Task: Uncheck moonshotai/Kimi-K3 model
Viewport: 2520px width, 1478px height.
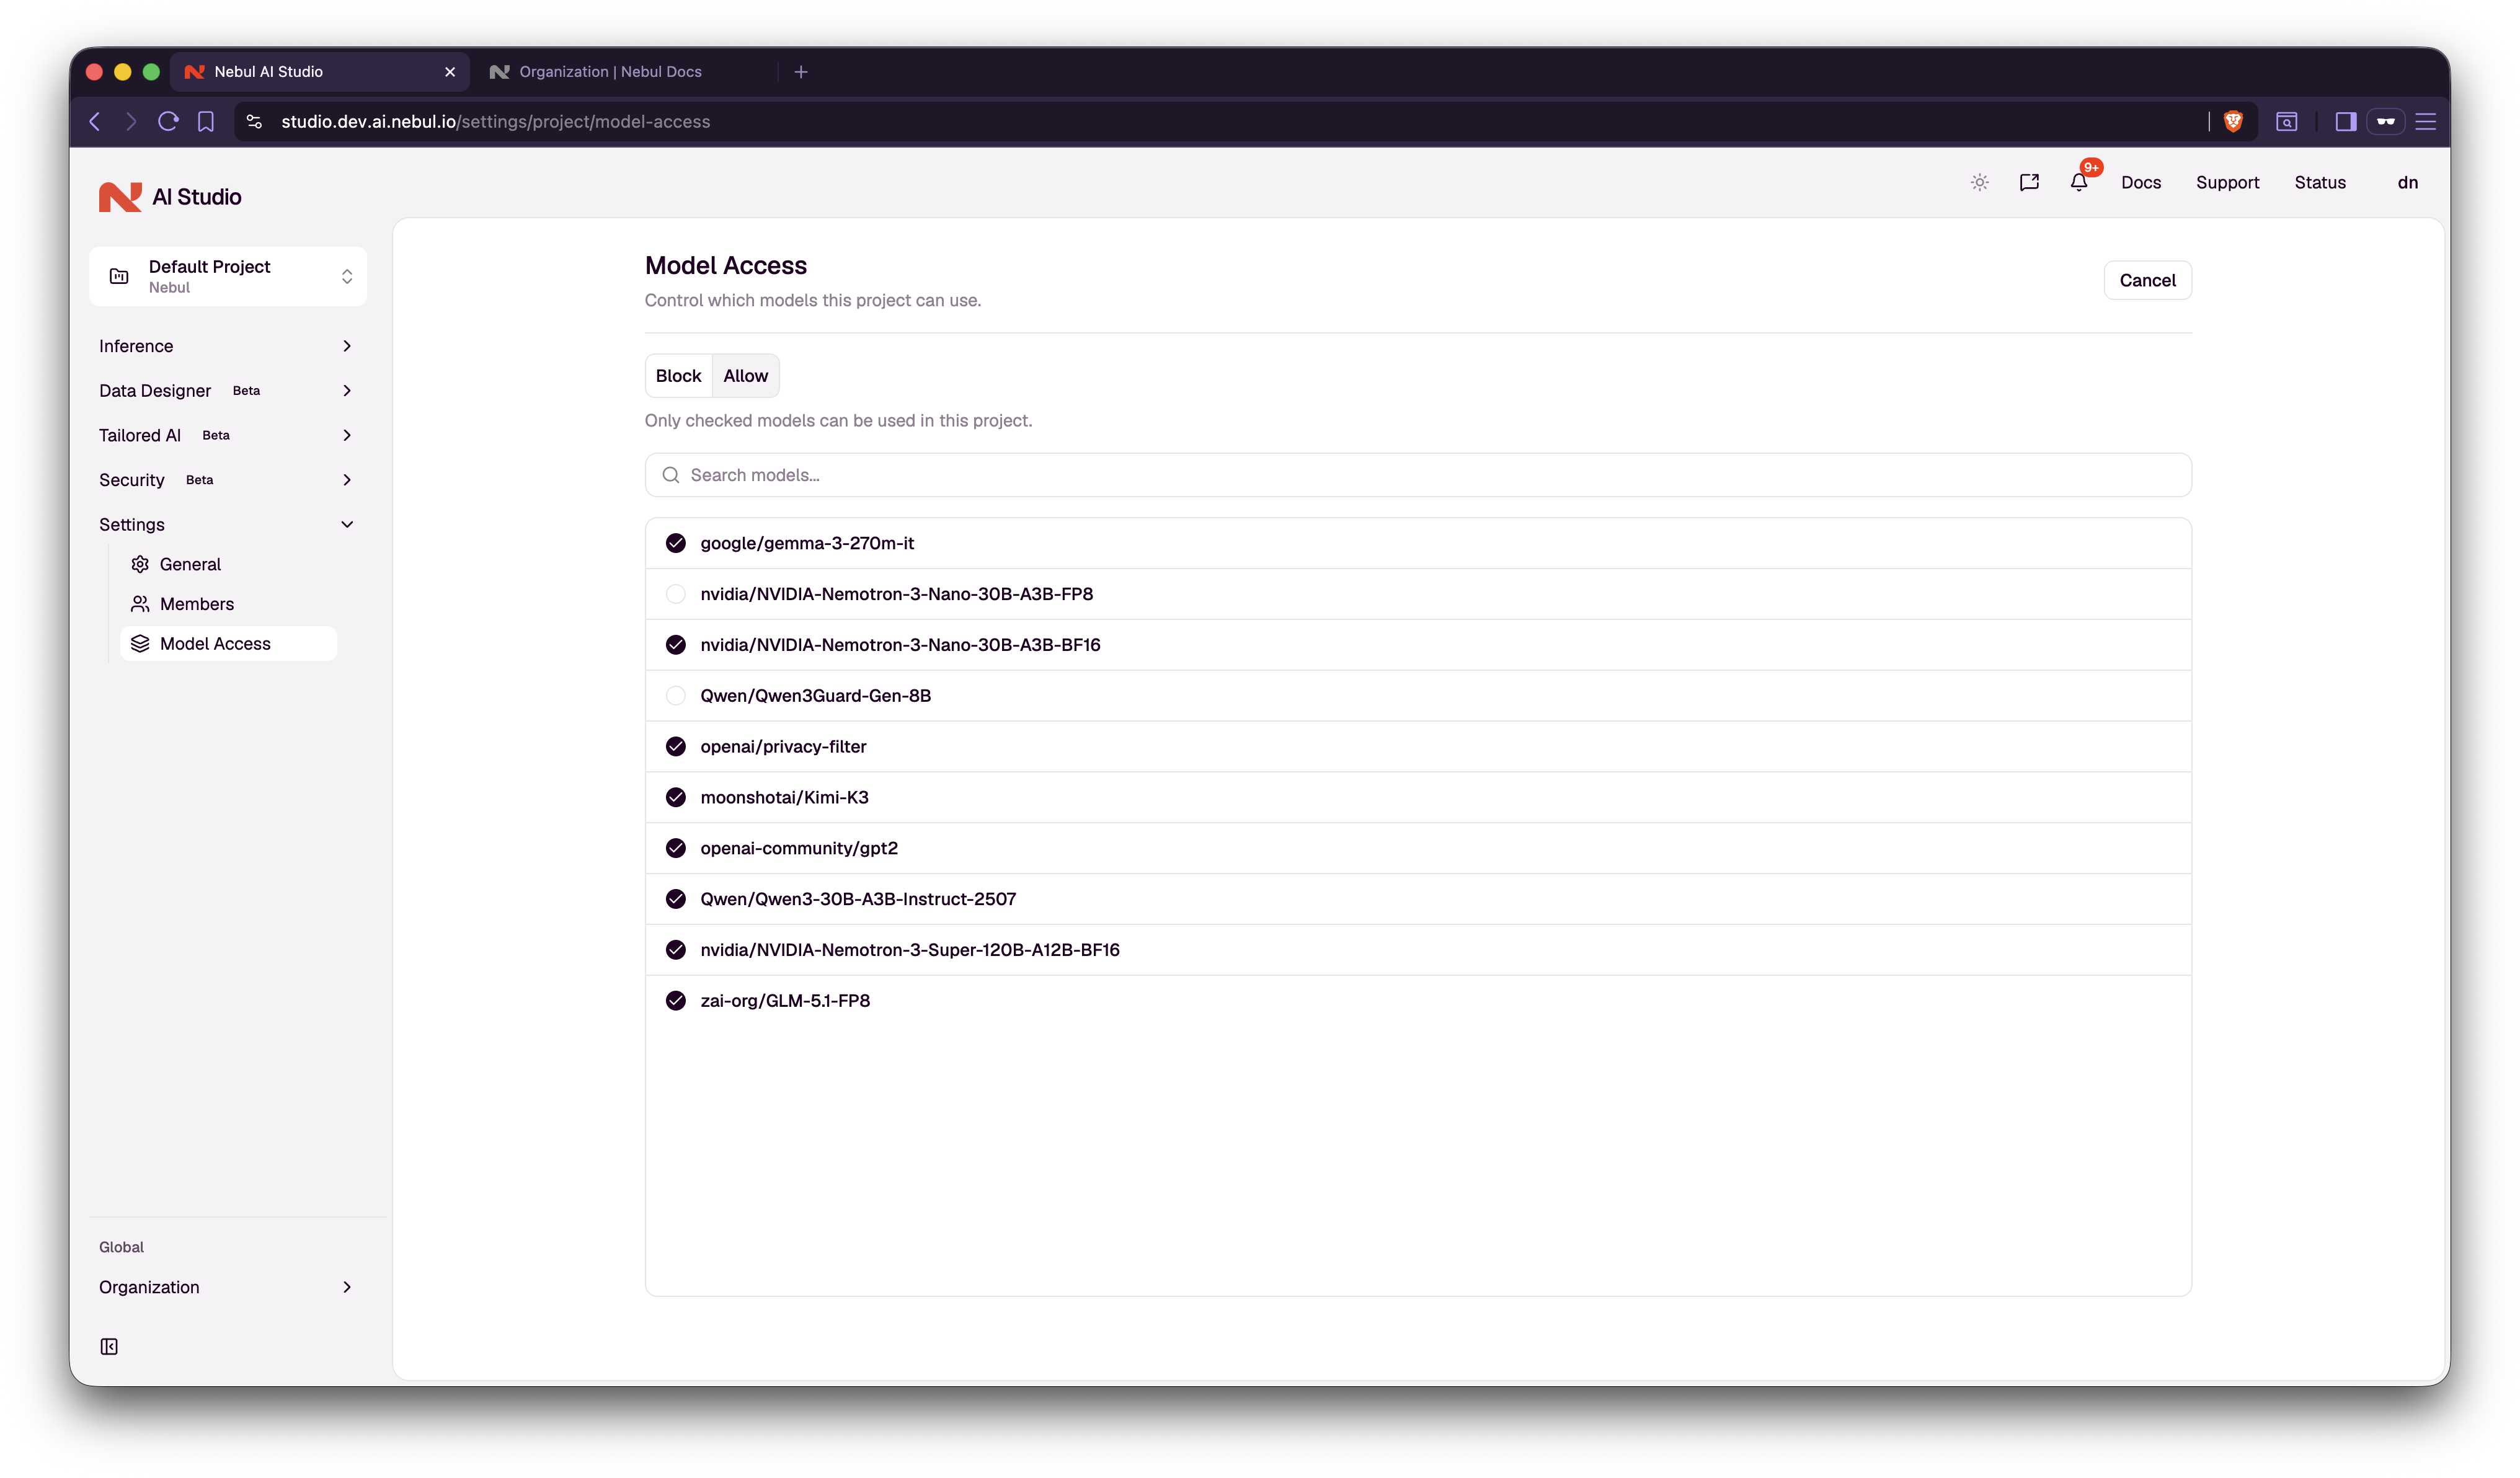Action: tap(676, 797)
